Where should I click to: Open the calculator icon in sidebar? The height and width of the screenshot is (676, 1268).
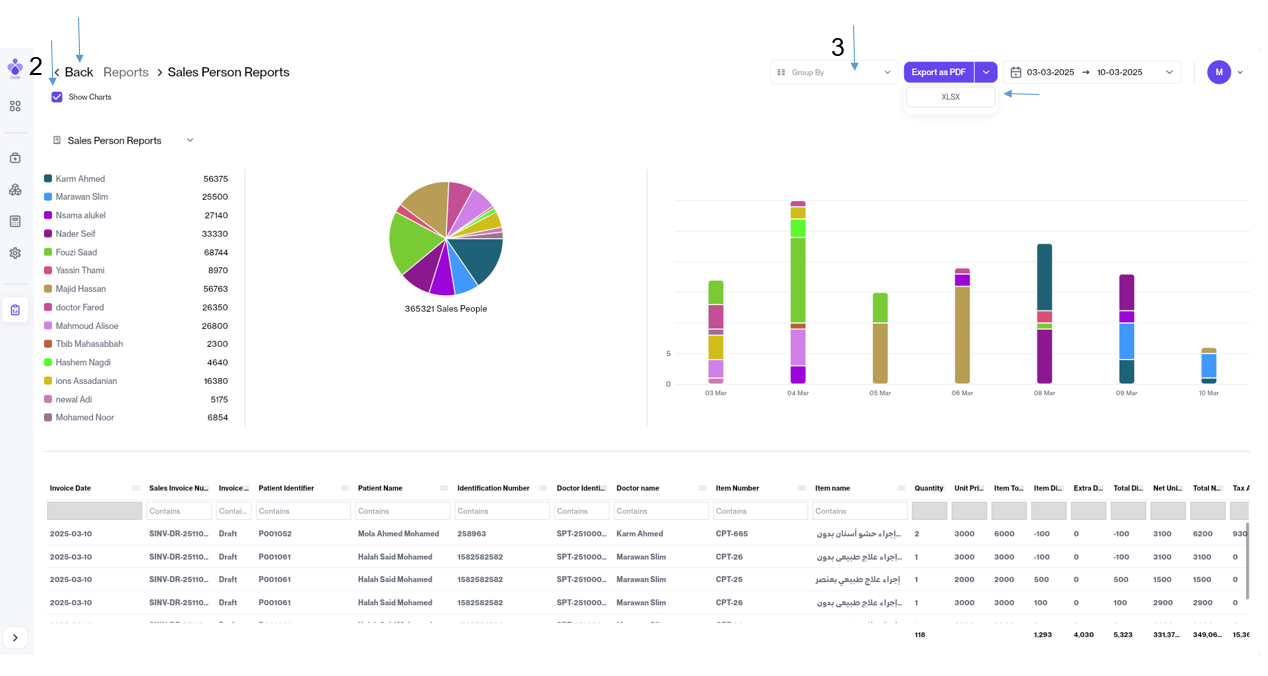tap(15, 221)
